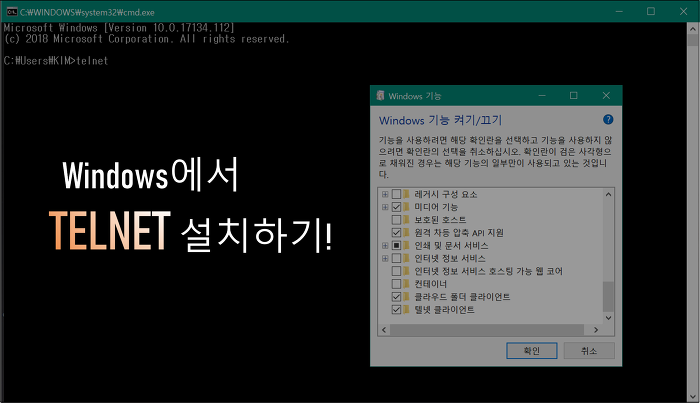The height and width of the screenshot is (403, 700).
Task: Select 보호된 호스트 list label
Action: [440, 220]
